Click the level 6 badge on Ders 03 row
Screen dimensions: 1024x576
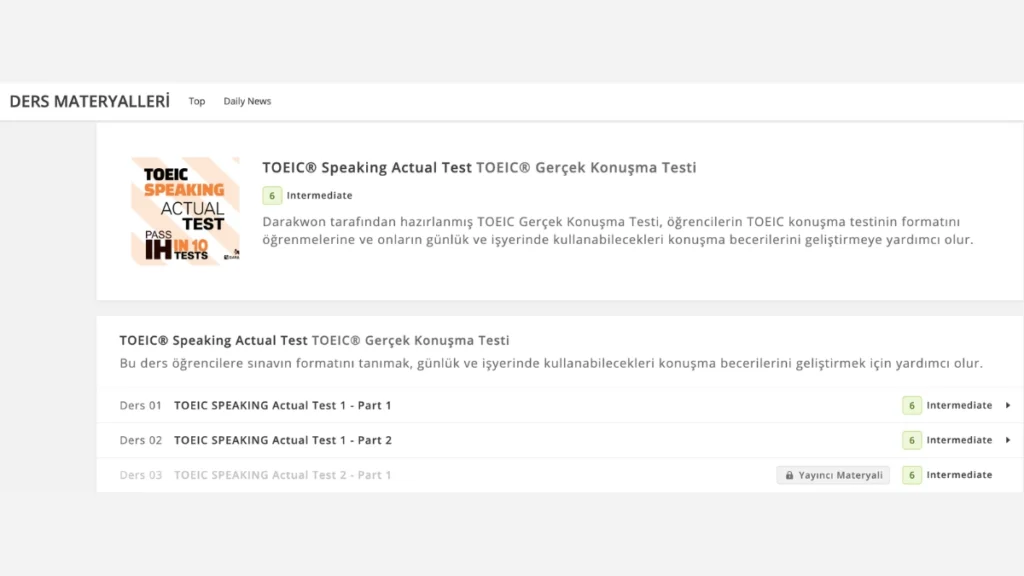pyautogui.click(x=912, y=475)
